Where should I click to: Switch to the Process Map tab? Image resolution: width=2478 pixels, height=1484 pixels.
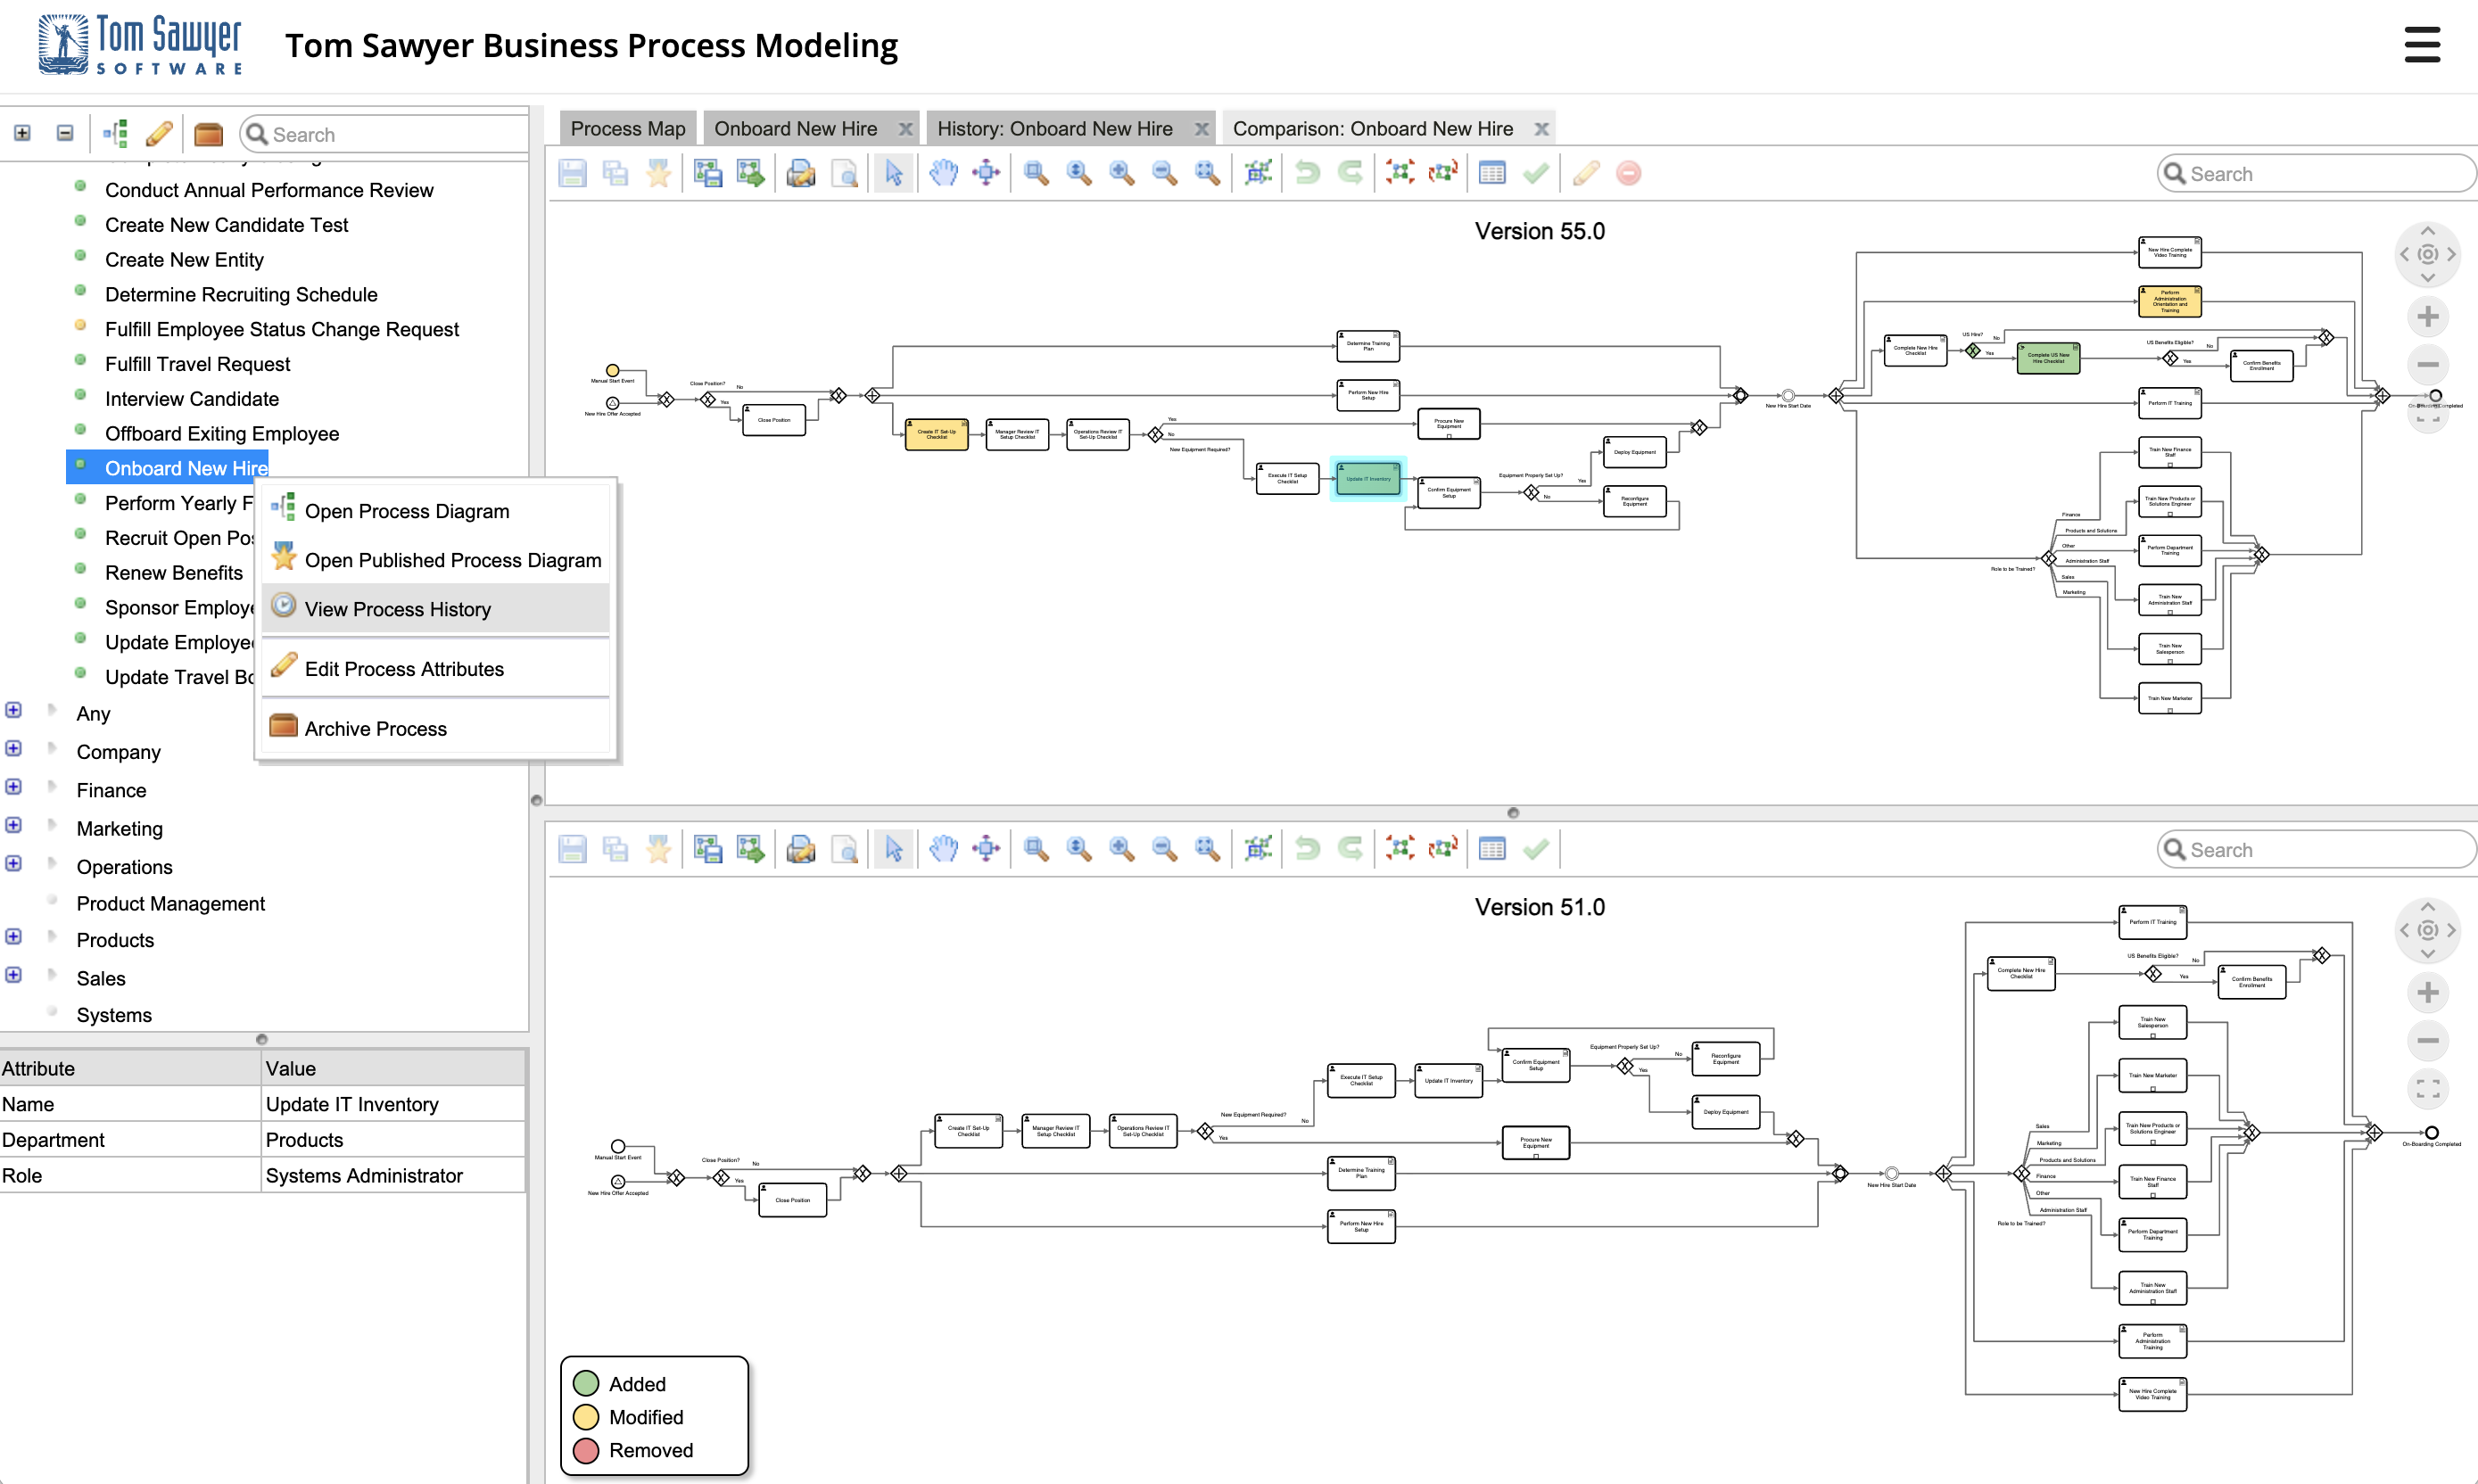point(627,129)
